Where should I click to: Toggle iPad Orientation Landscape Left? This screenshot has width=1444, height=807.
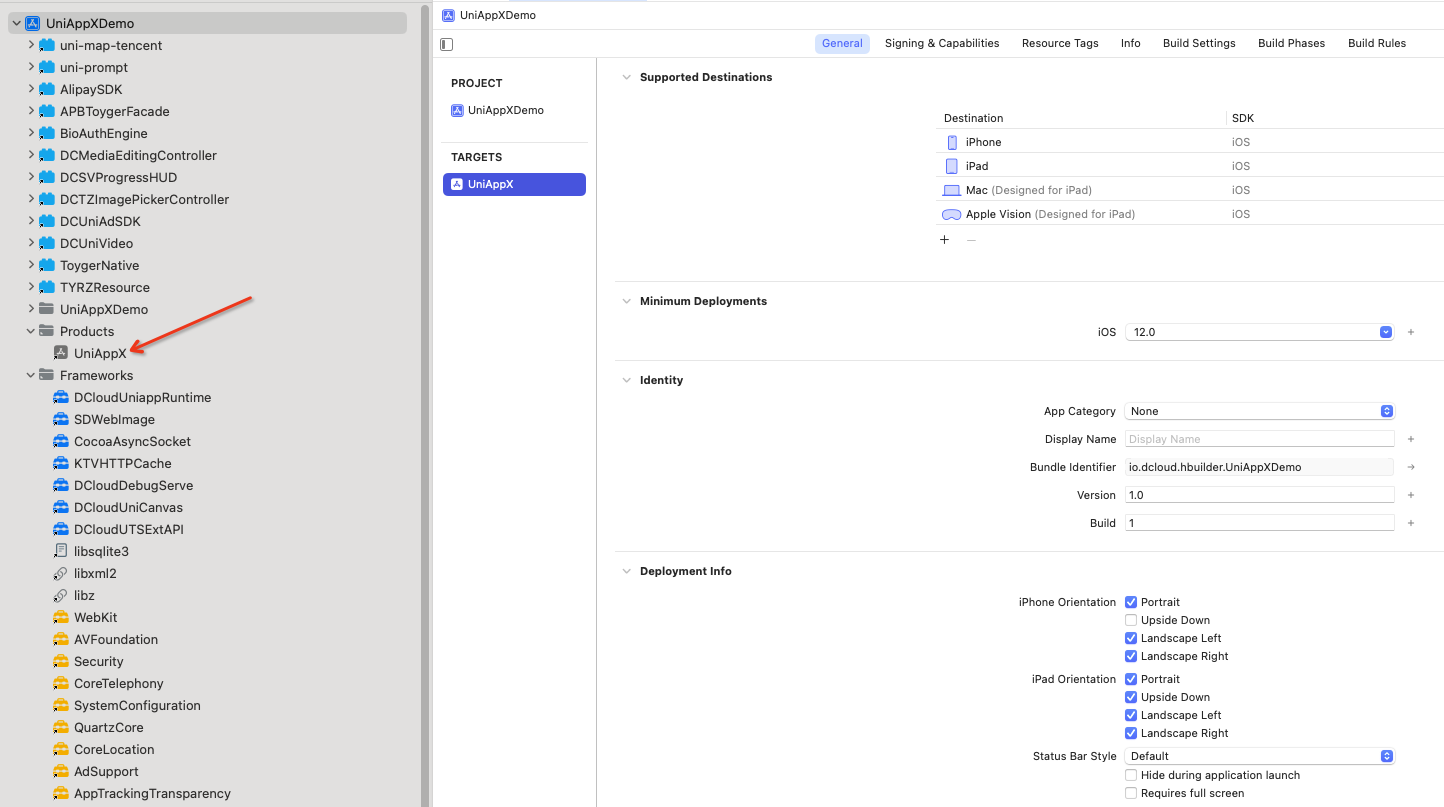pos(1131,715)
